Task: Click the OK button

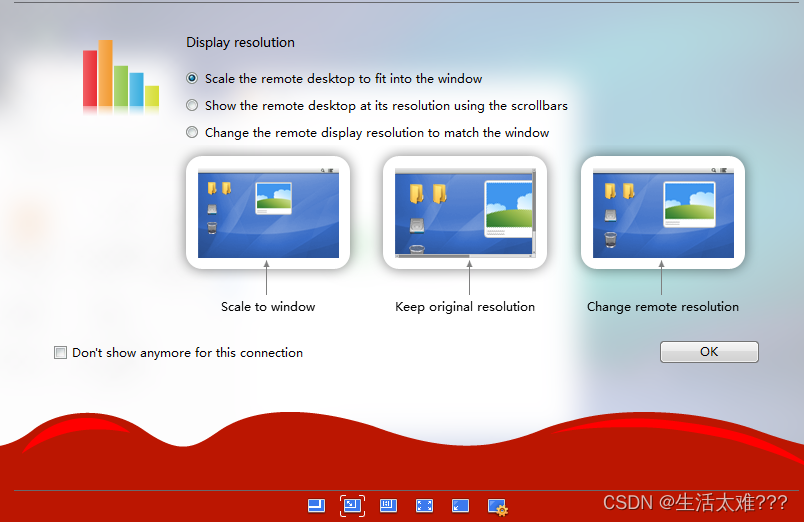Action: (709, 352)
